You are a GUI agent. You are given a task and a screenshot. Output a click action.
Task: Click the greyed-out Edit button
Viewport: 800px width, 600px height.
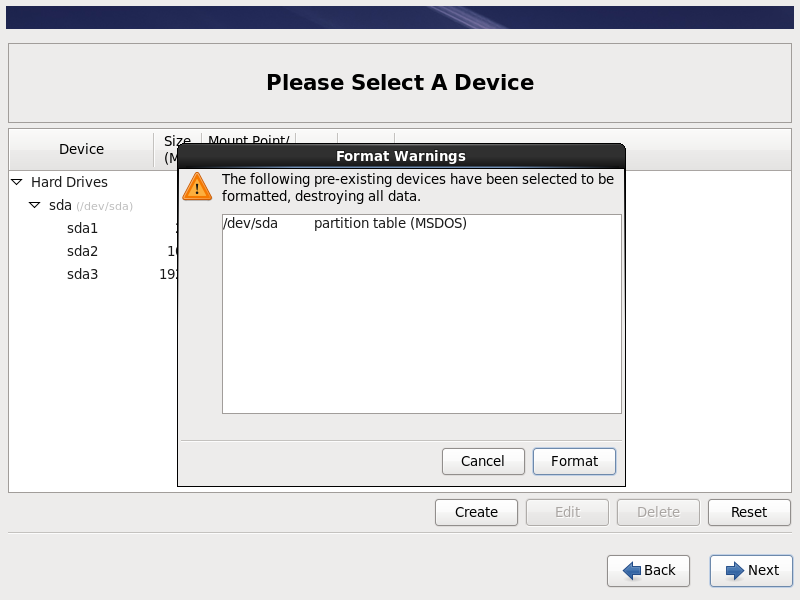point(567,512)
